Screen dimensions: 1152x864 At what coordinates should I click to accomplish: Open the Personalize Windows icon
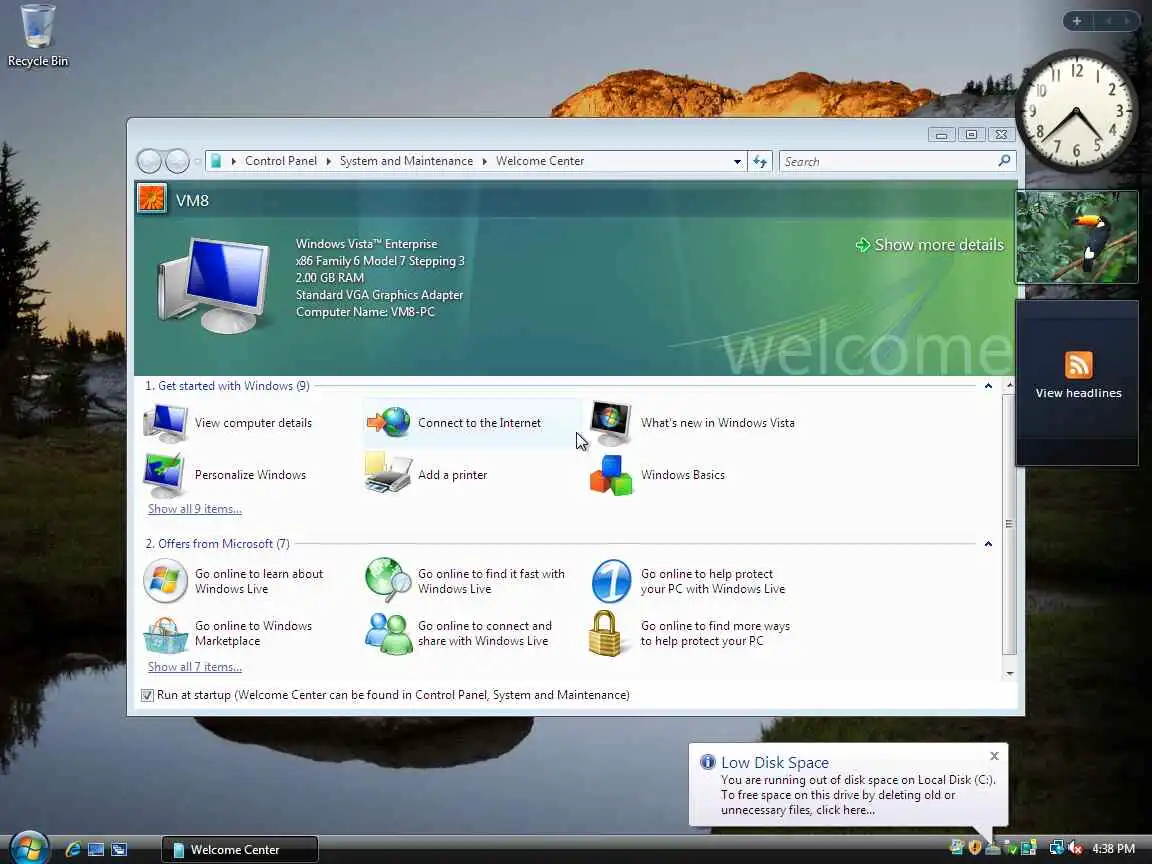[x=165, y=475]
